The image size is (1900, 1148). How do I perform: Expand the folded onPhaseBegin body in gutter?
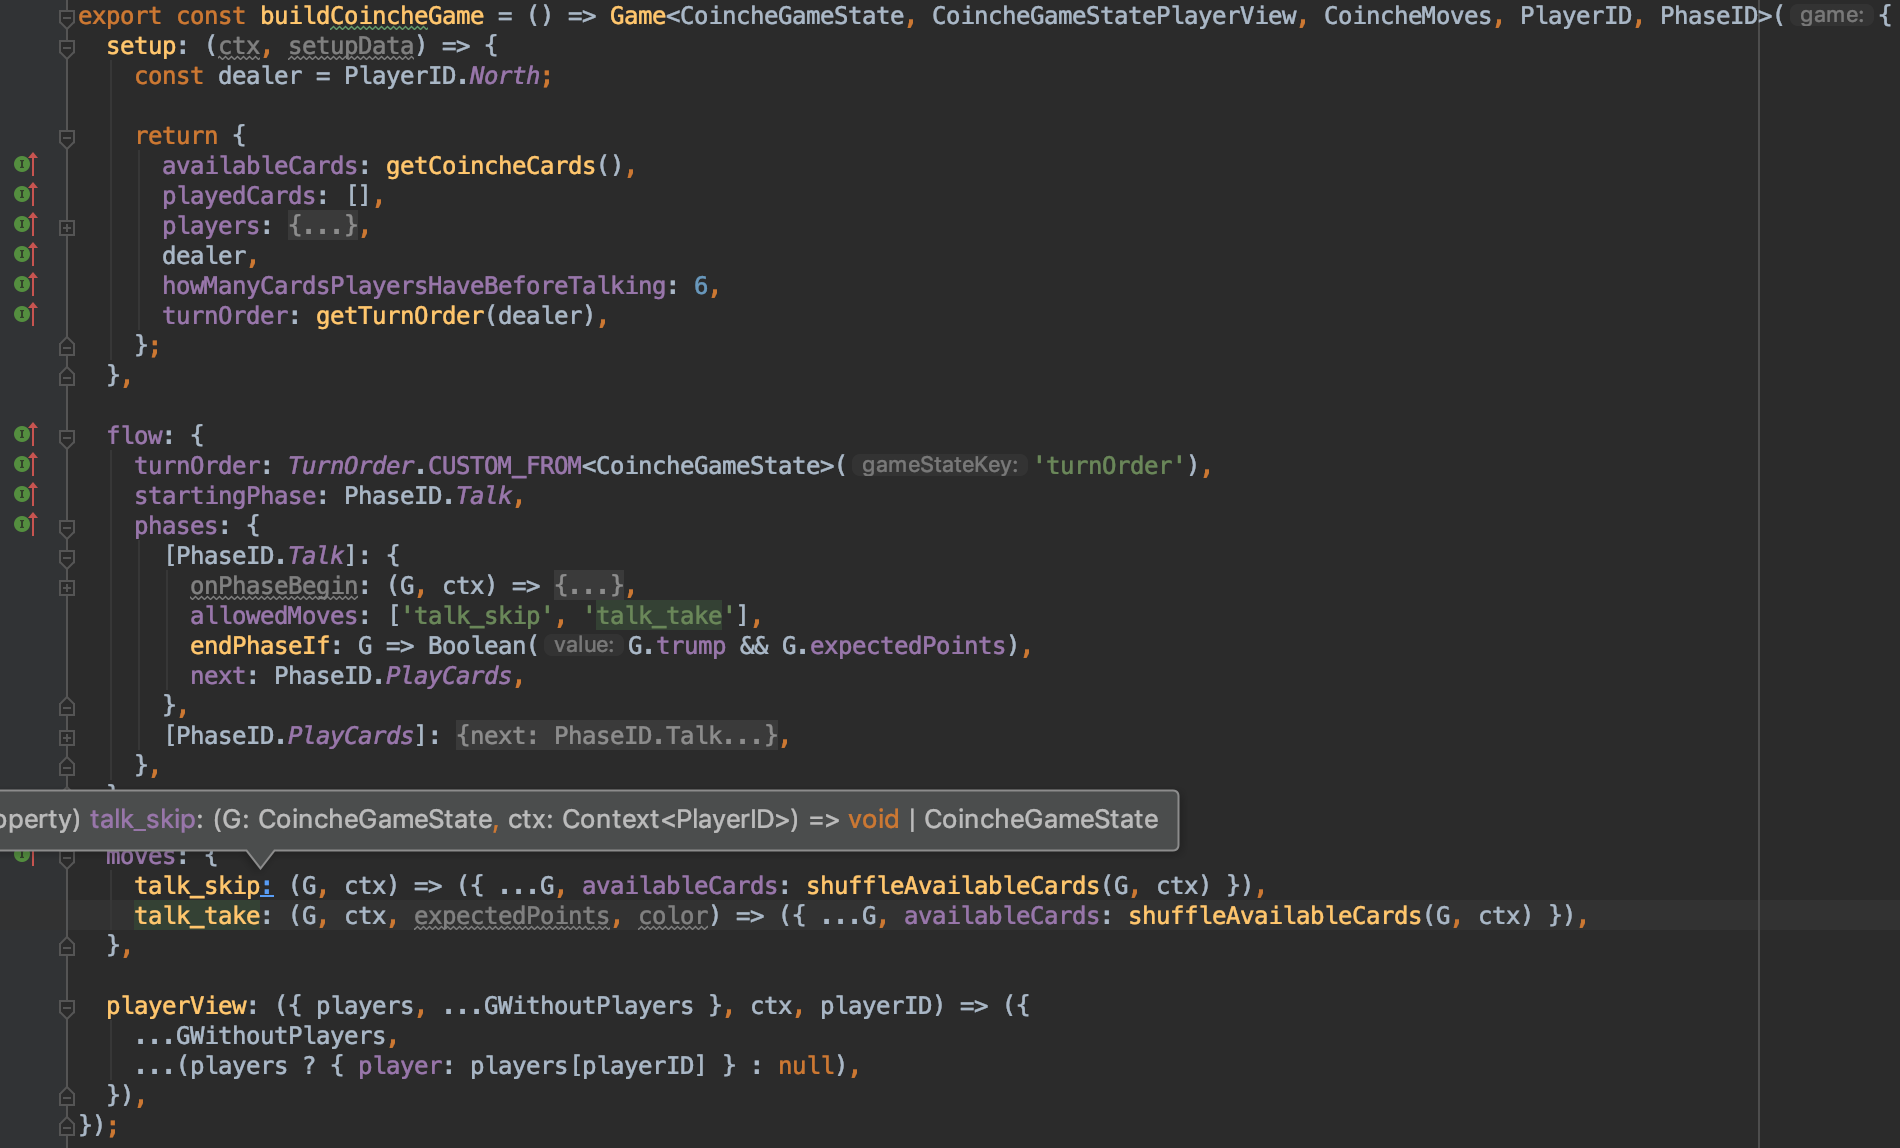[67, 587]
